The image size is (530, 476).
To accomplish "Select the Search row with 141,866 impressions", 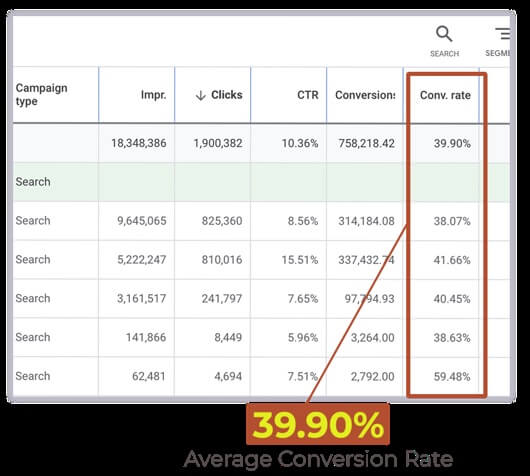I will tap(261, 337).
